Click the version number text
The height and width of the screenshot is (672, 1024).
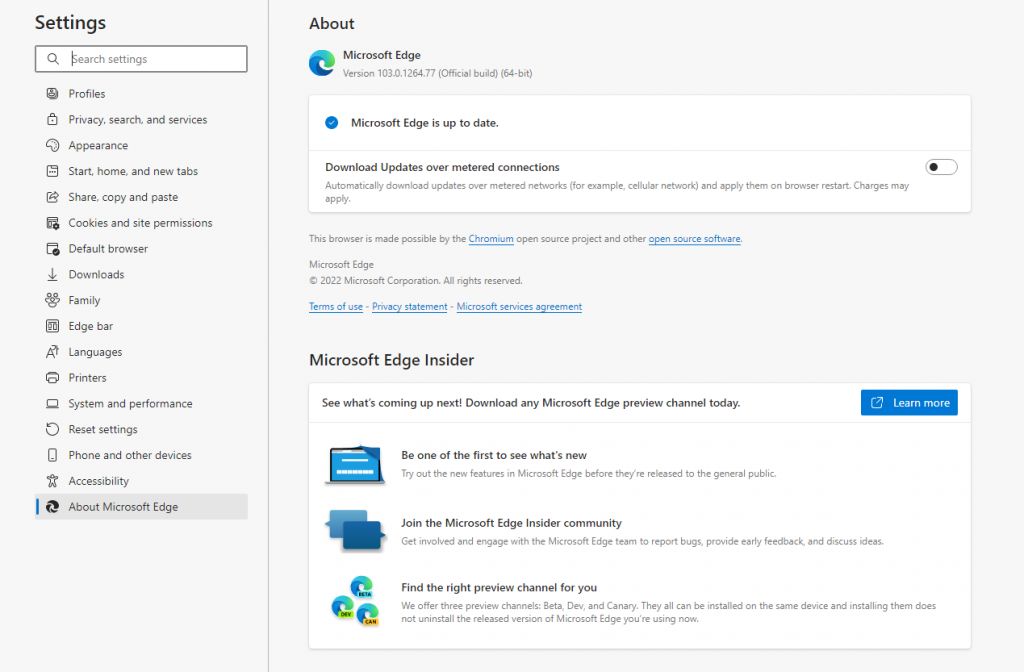[438, 73]
